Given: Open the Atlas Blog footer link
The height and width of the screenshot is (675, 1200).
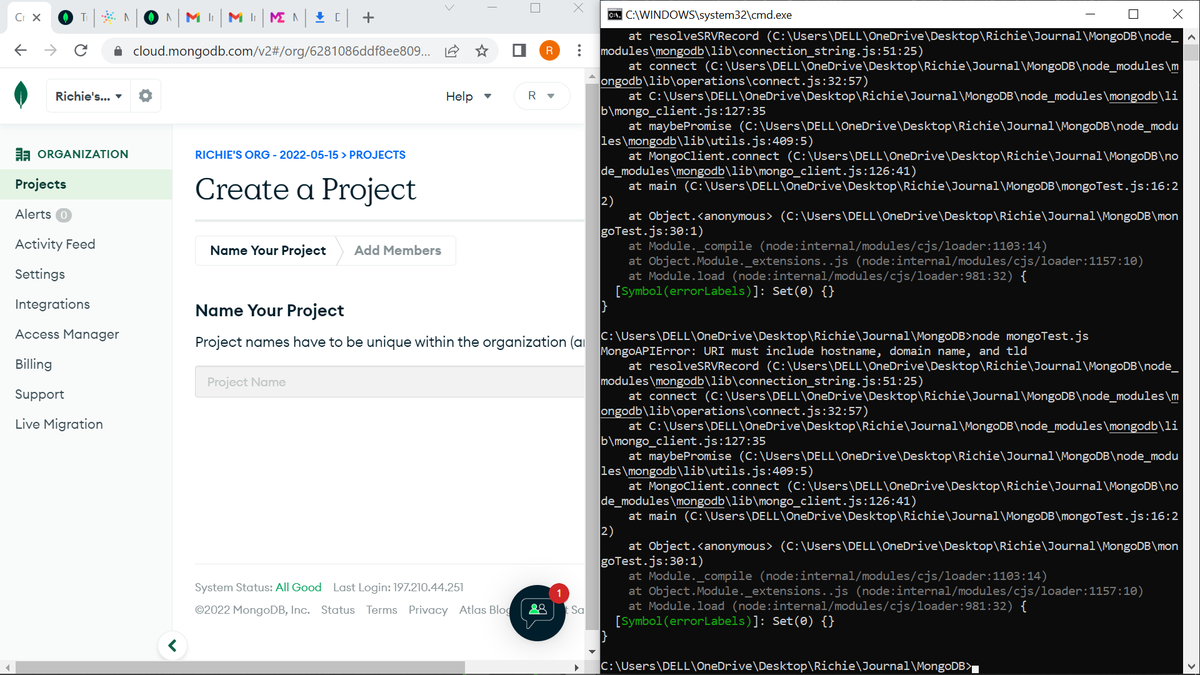Looking at the screenshot, I should [x=485, y=610].
